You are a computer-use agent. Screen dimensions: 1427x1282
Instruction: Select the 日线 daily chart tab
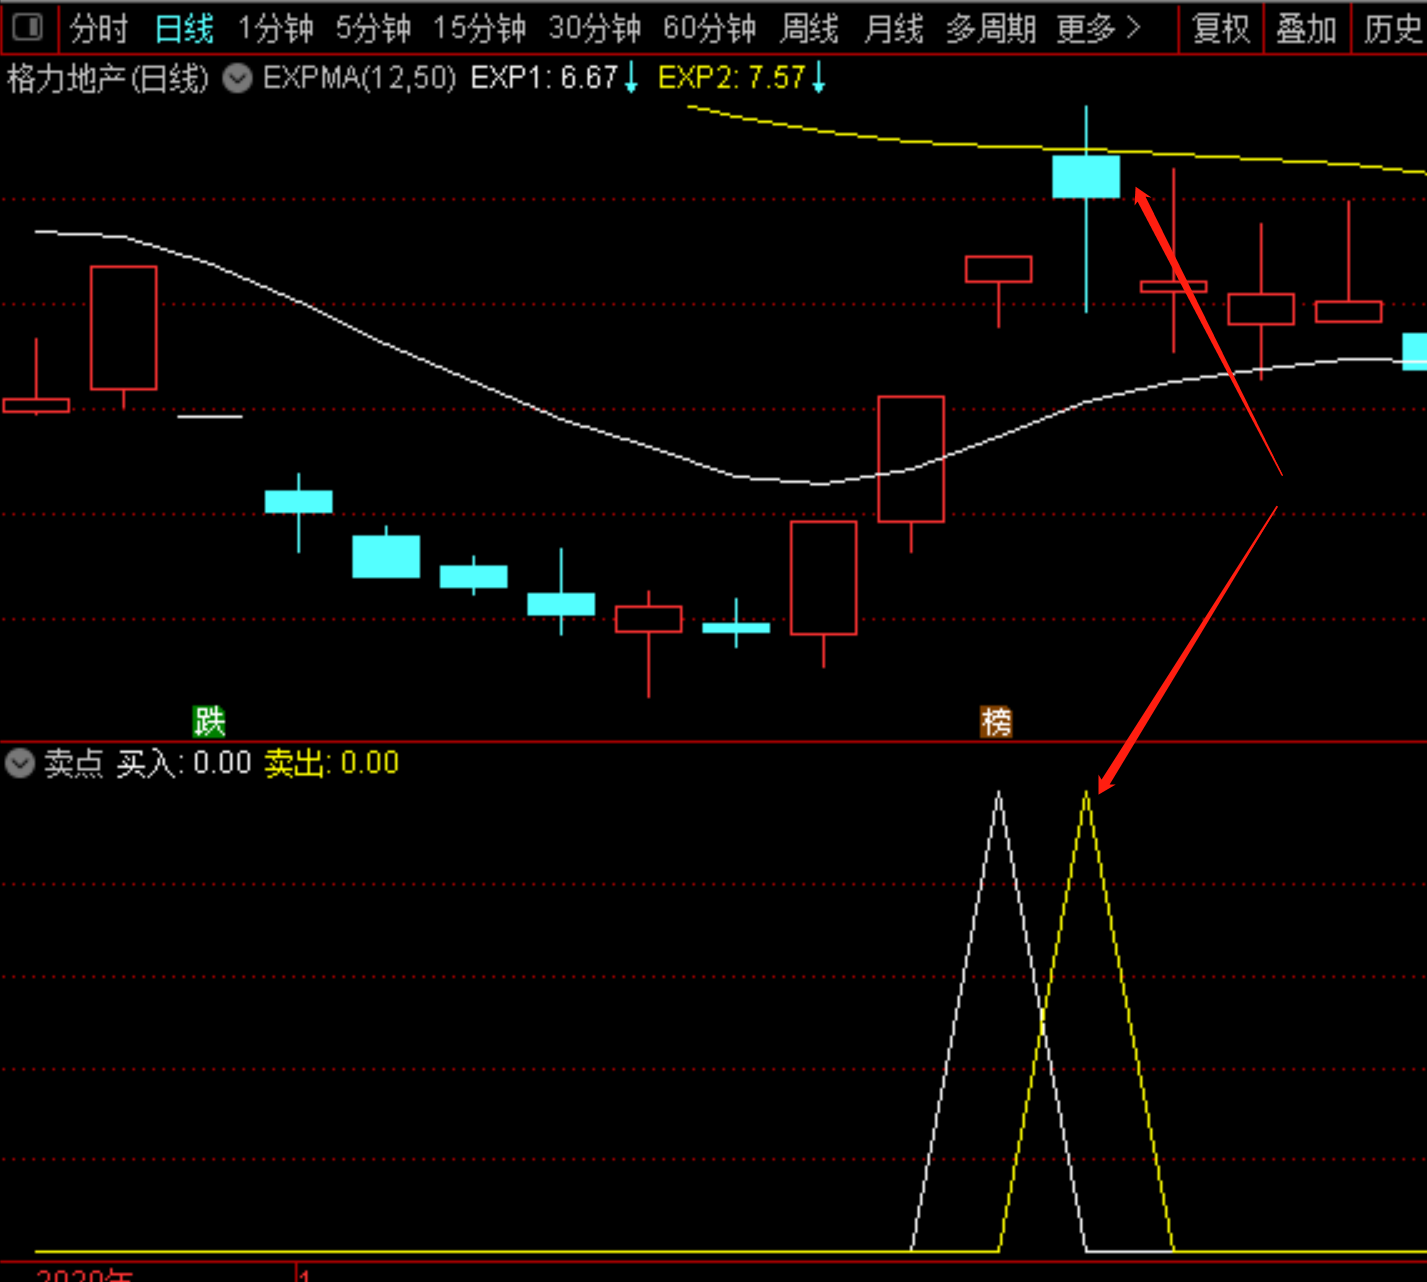(x=184, y=28)
